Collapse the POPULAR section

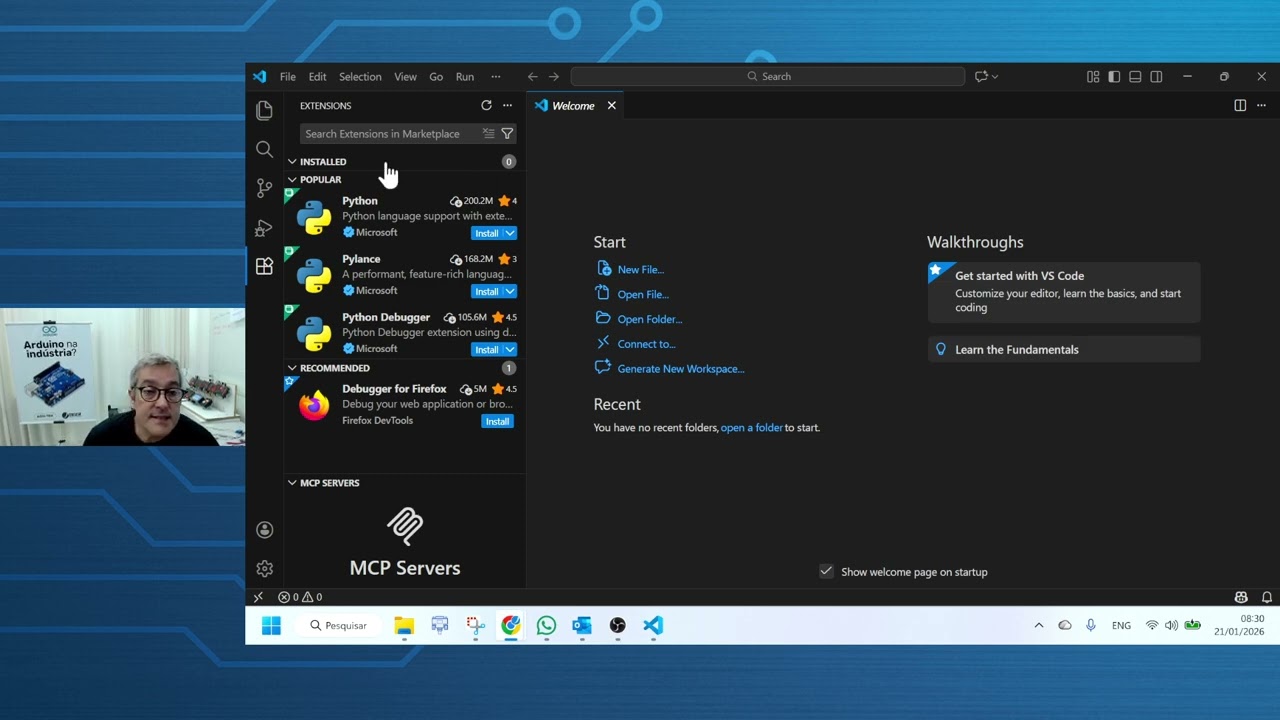pyautogui.click(x=292, y=179)
